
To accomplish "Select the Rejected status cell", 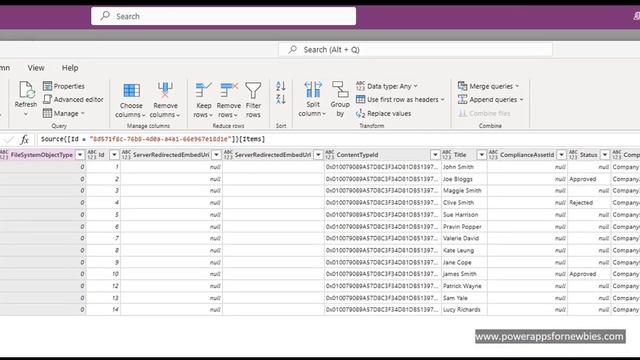I will pyautogui.click(x=589, y=202).
